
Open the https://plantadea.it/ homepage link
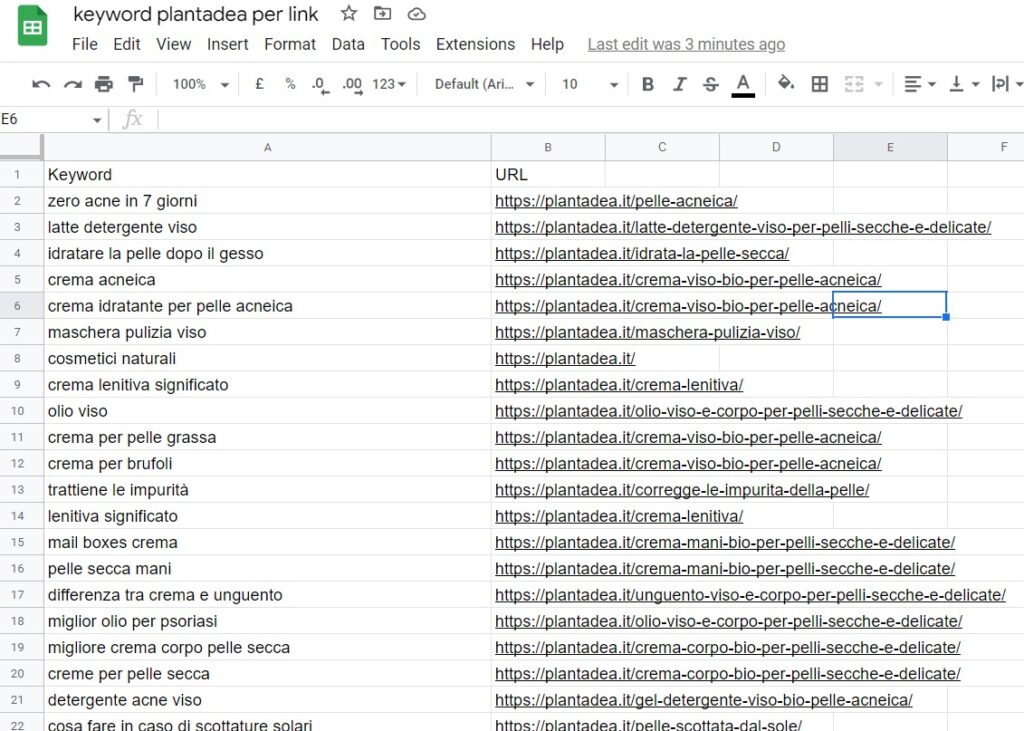pos(565,359)
